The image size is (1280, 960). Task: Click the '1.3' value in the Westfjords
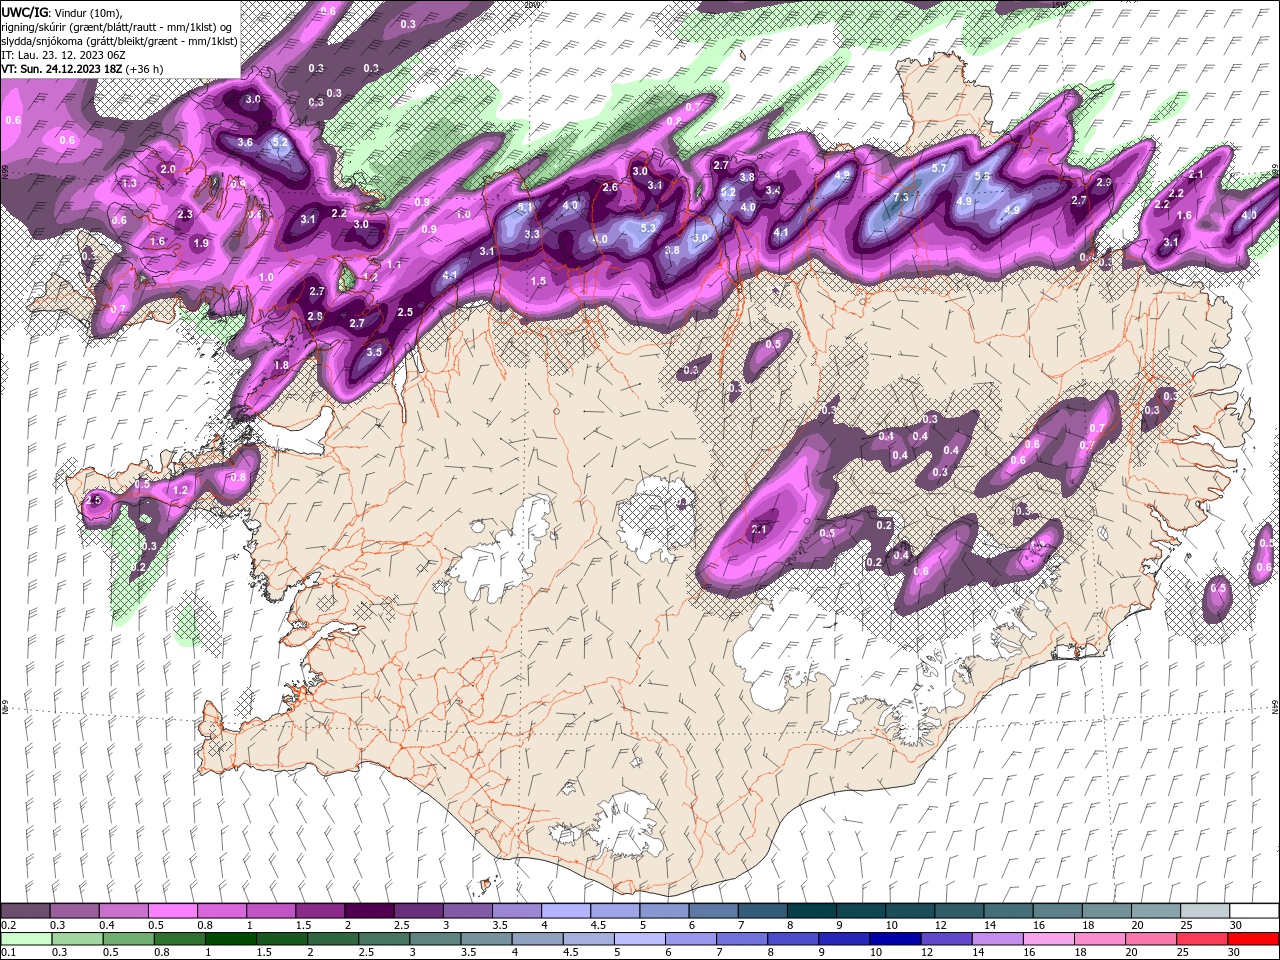point(129,184)
